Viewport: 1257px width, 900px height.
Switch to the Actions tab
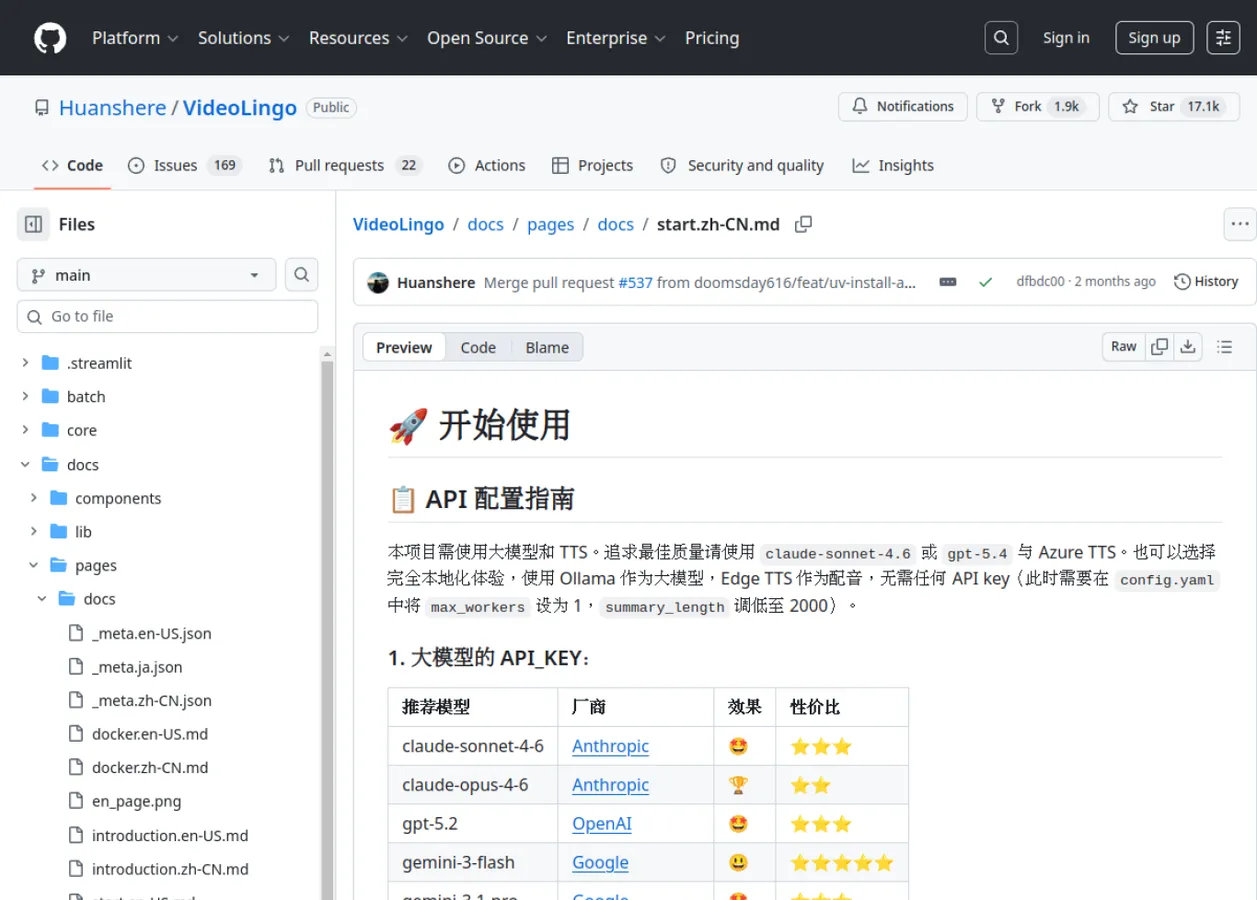pos(487,166)
